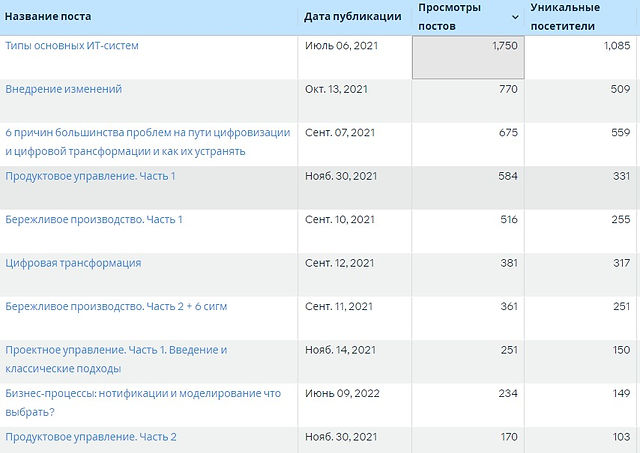Click the Название поста column header
The width and height of the screenshot is (640, 453).
[x=48, y=17]
